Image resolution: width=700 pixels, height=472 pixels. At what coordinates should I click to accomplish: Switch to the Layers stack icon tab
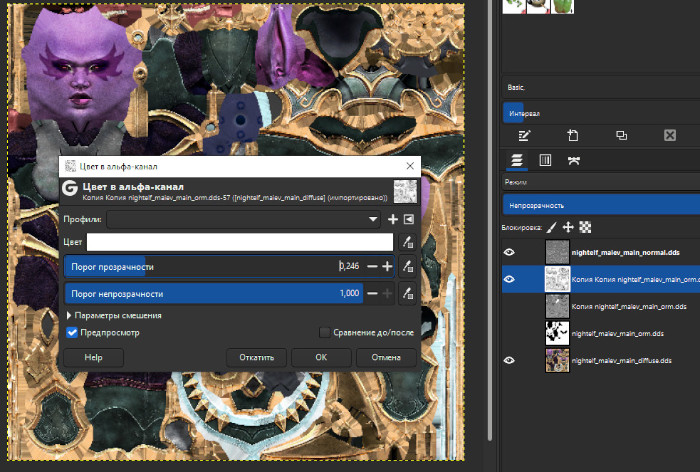517,160
